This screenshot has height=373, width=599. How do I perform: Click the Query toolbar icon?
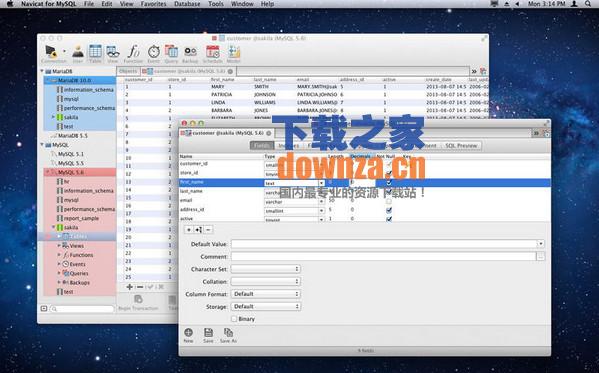click(171, 54)
